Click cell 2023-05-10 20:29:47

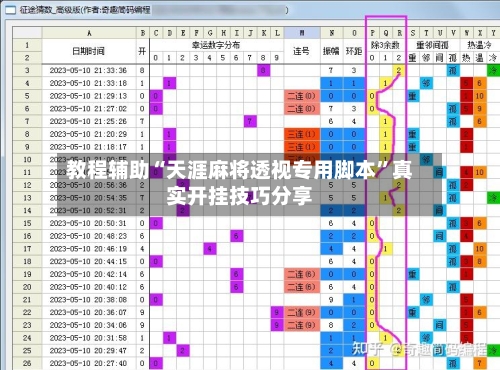[x=89, y=350]
